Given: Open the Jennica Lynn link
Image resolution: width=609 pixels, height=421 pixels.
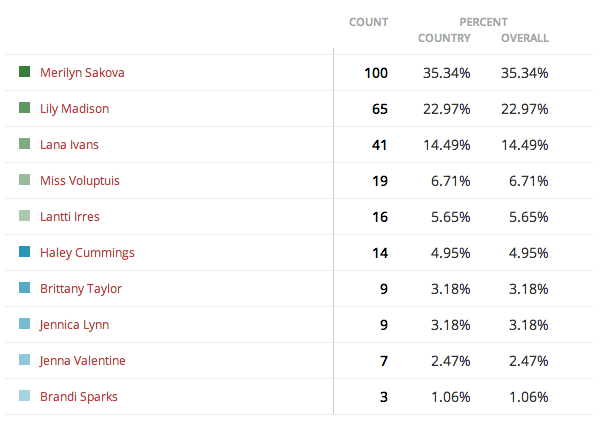Looking at the screenshot, I should point(74,325).
